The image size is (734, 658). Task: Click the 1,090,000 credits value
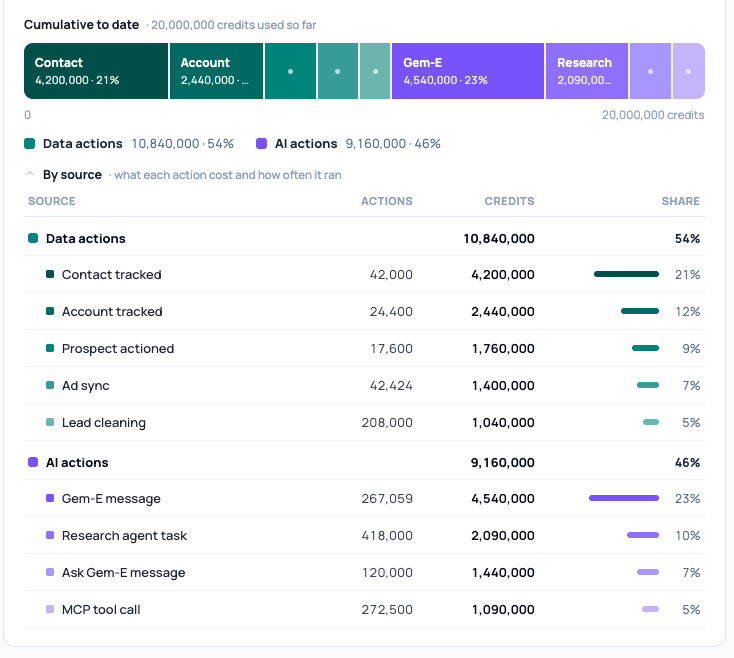pyautogui.click(x=503, y=609)
